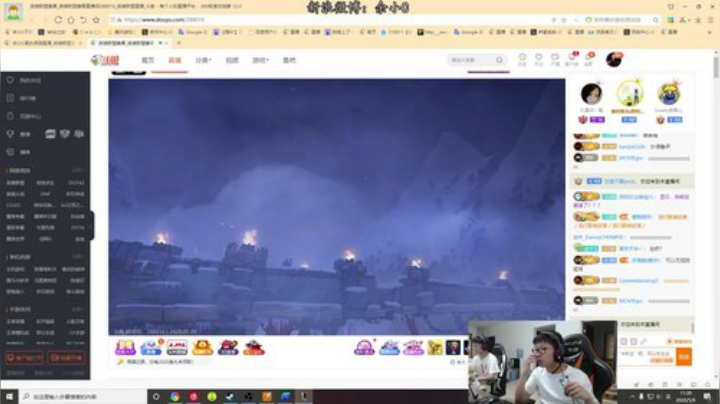The height and width of the screenshot is (404, 720).
Task: Open the followed heart icon in the Douyu header
Action: [x=539, y=57]
